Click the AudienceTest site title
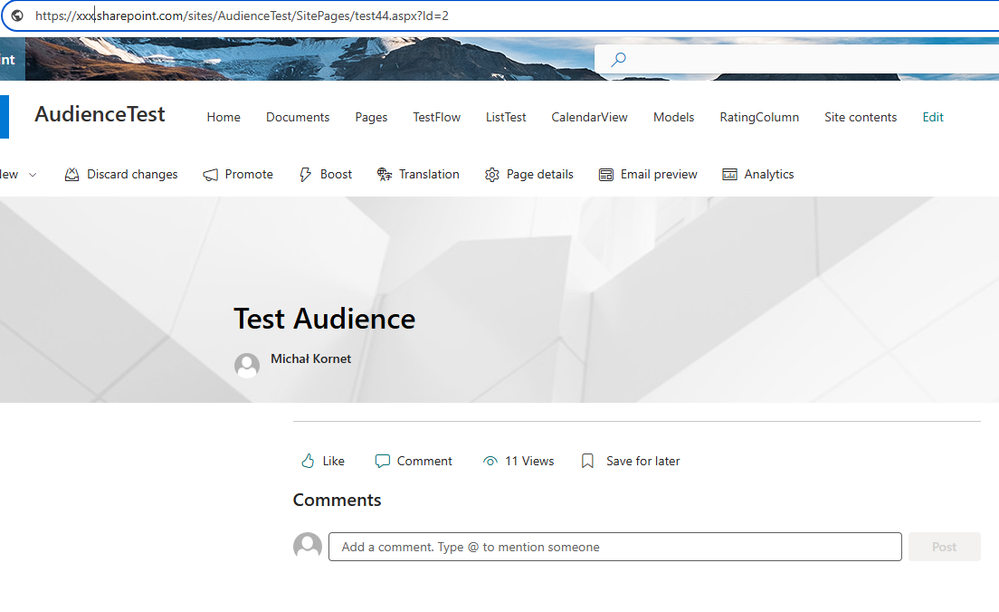 100,115
